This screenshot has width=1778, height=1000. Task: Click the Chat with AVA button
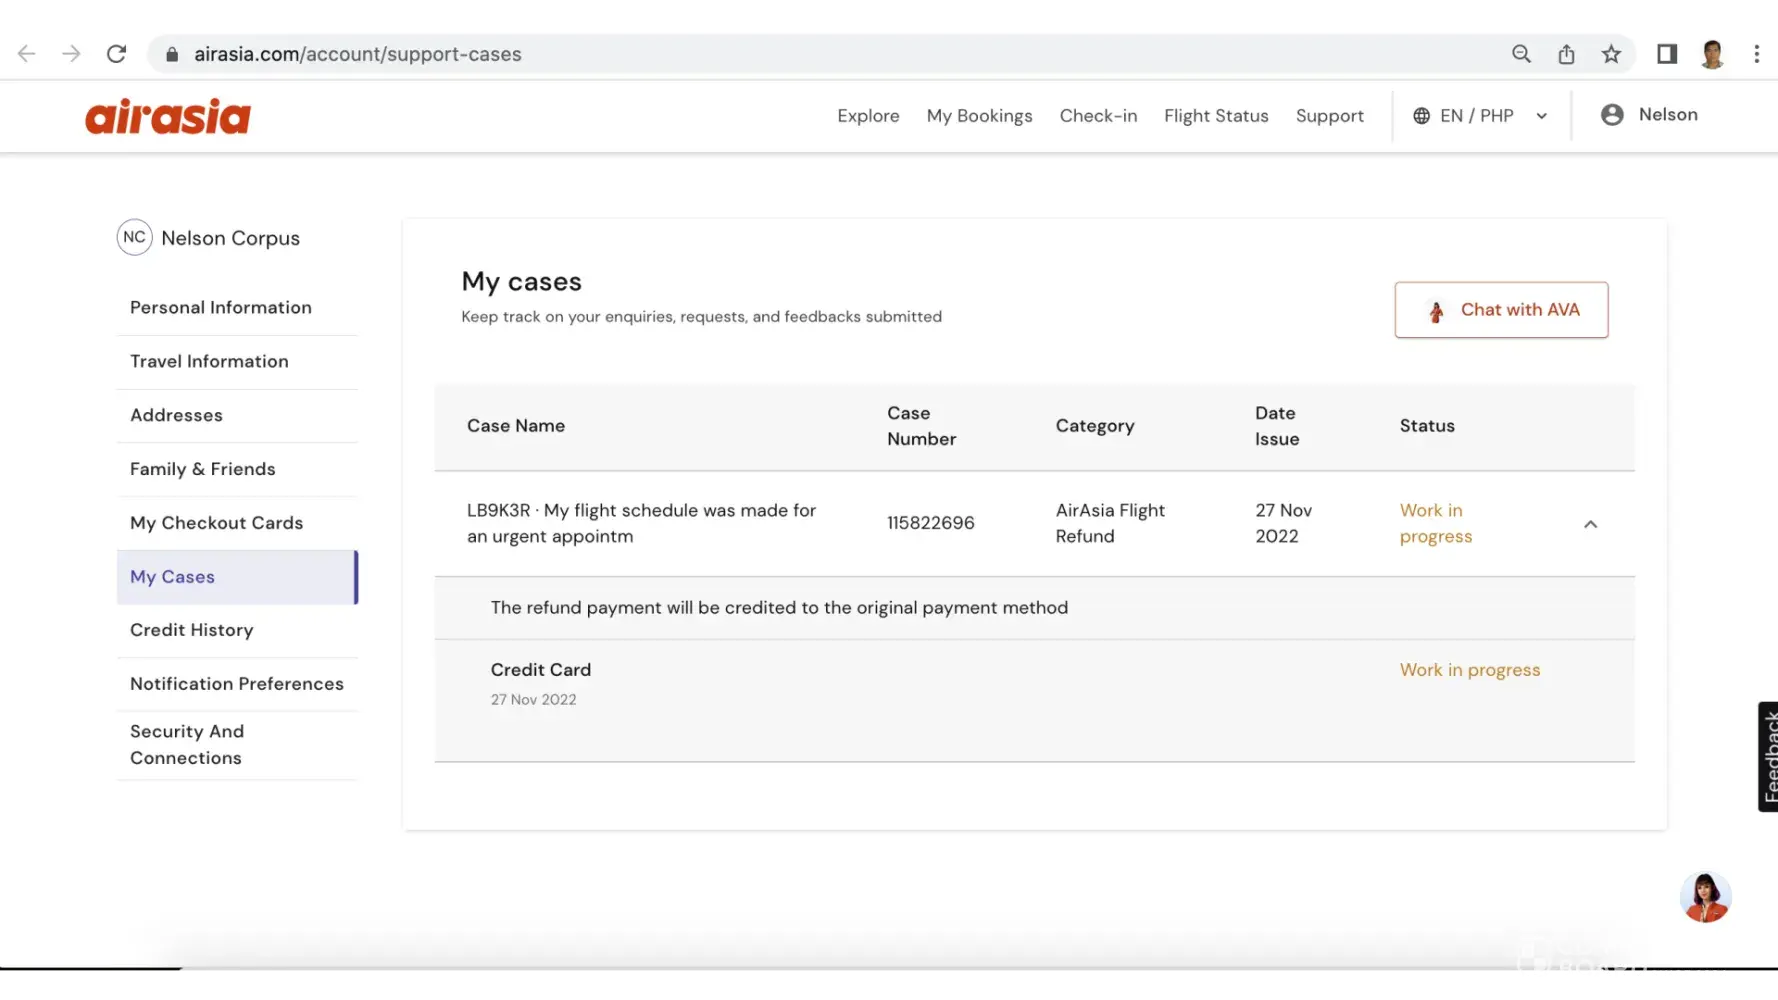click(1501, 310)
